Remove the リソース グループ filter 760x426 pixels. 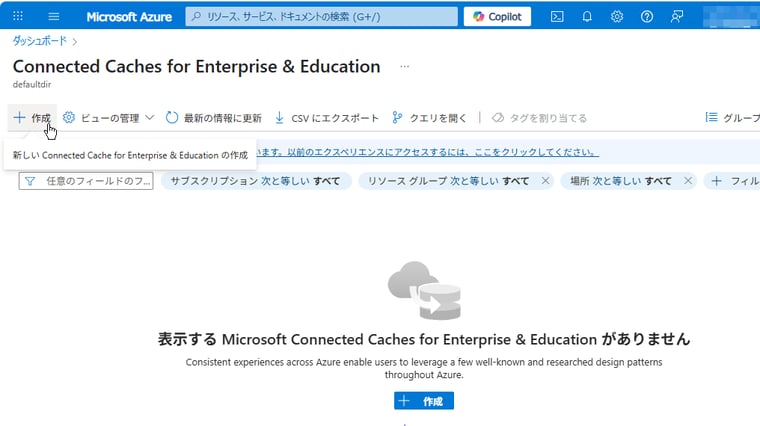(x=545, y=181)
